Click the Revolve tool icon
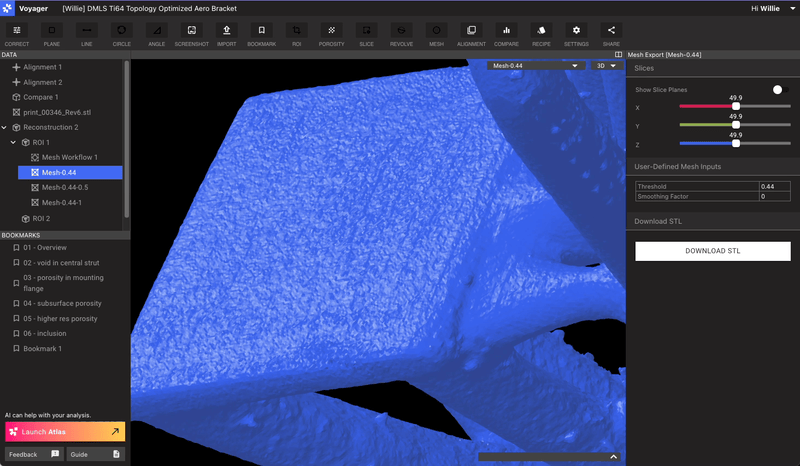This screenshot has width=800, height=466. coord(401,34)
